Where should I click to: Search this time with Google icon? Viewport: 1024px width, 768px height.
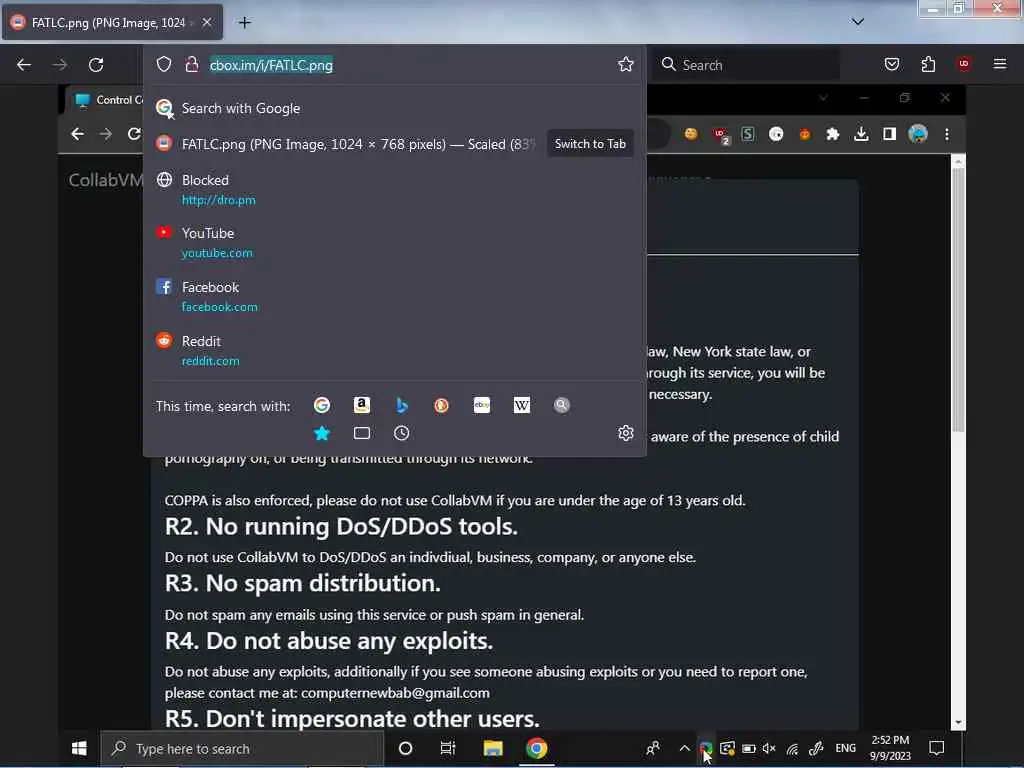(322, 406)
